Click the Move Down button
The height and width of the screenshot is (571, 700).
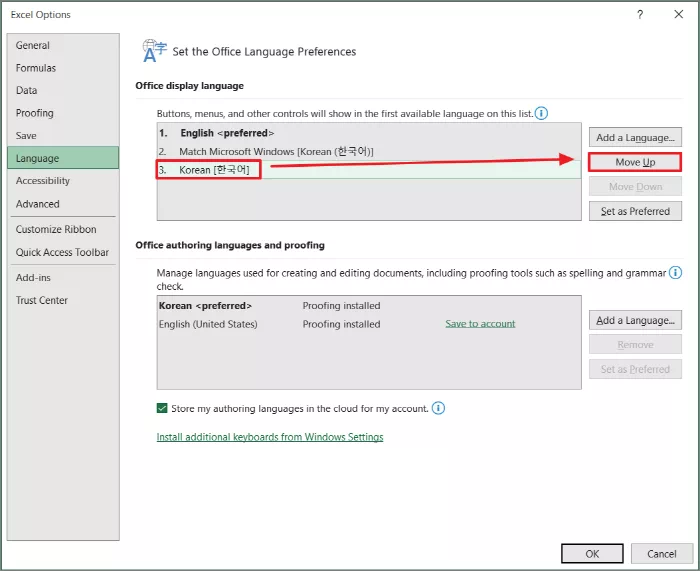pyautogui.click(x=635, y=187)
